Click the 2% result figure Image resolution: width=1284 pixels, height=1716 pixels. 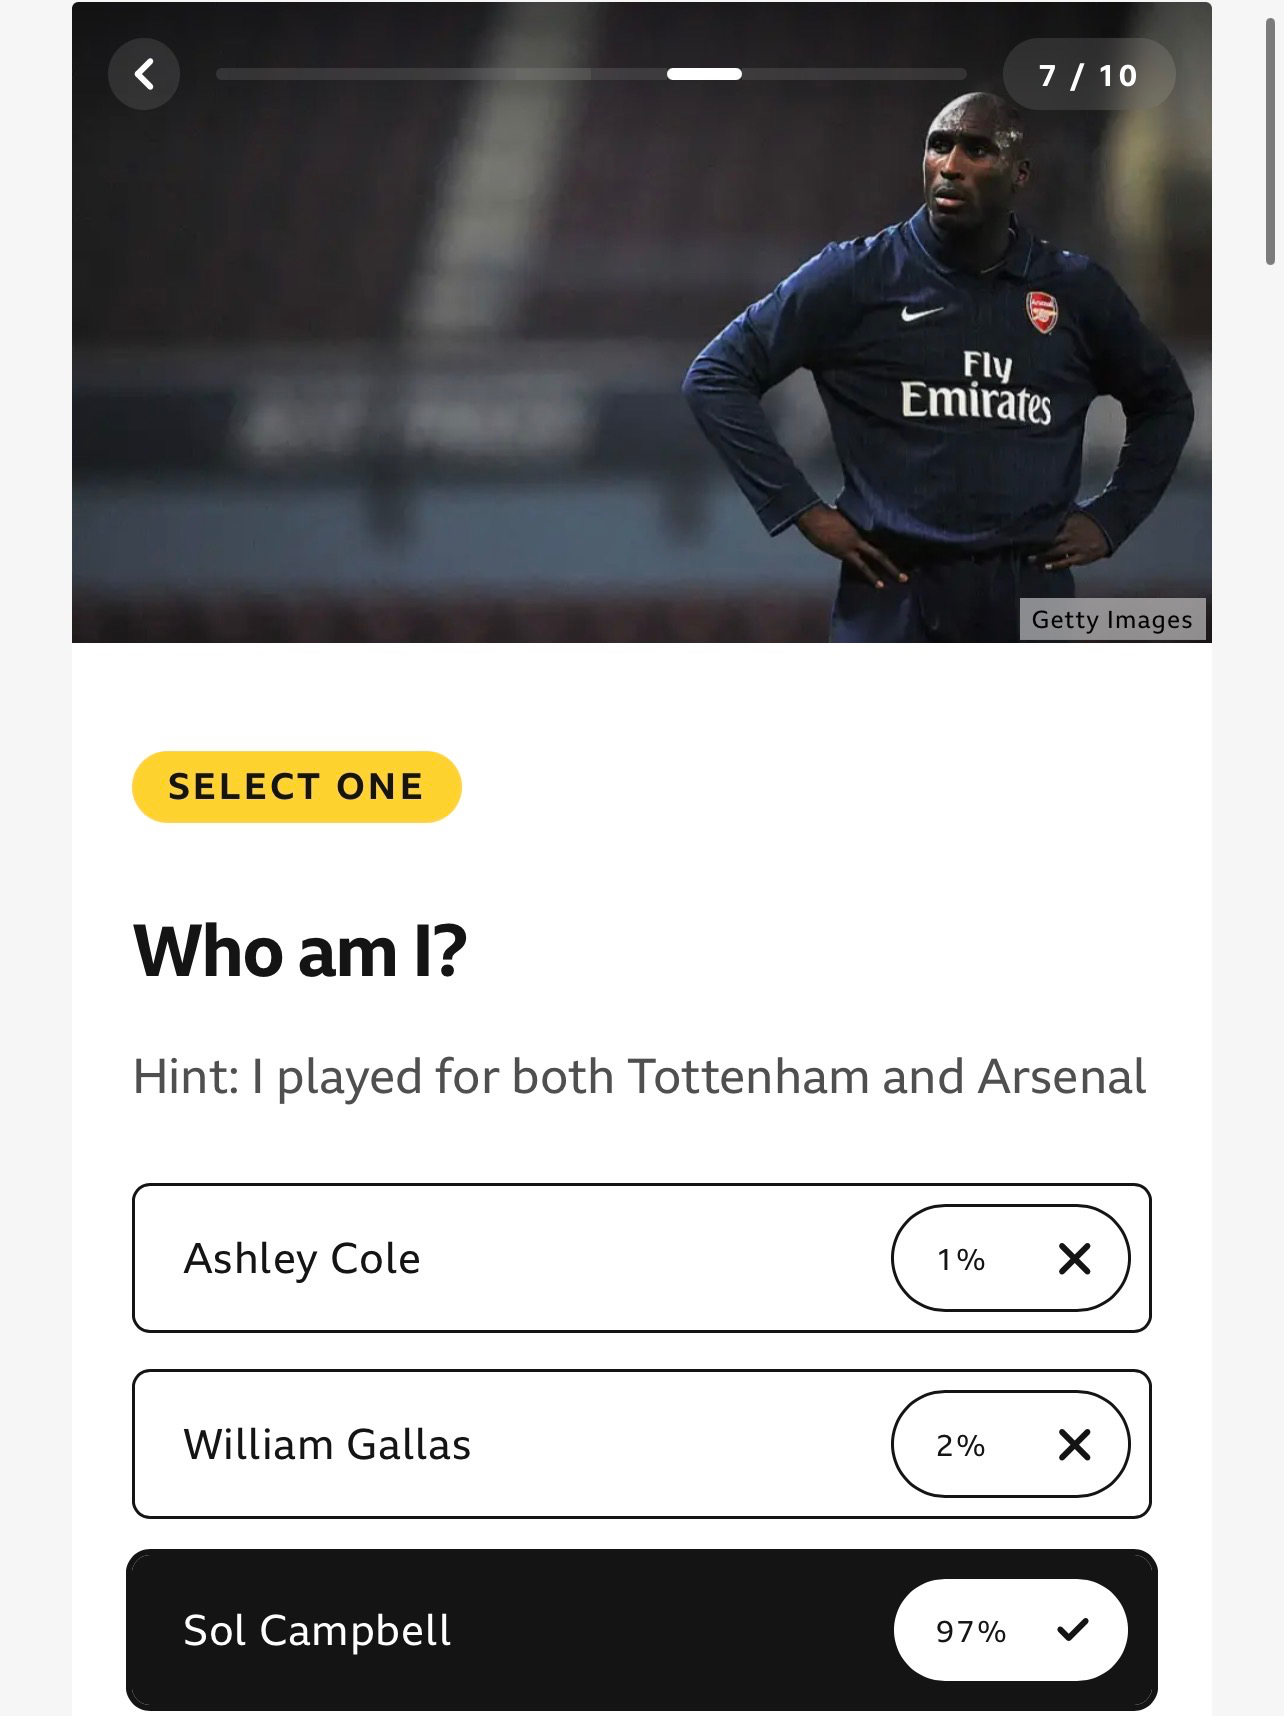click(x=961, y=1445)
